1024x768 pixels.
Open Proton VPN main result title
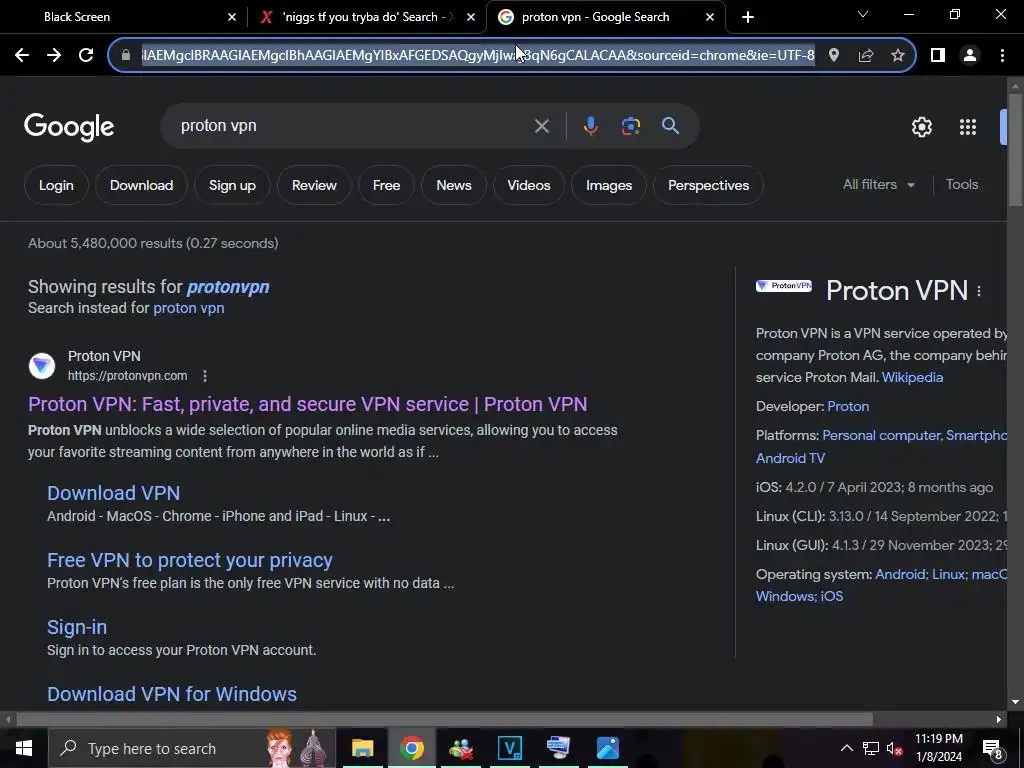click(308, 404)
